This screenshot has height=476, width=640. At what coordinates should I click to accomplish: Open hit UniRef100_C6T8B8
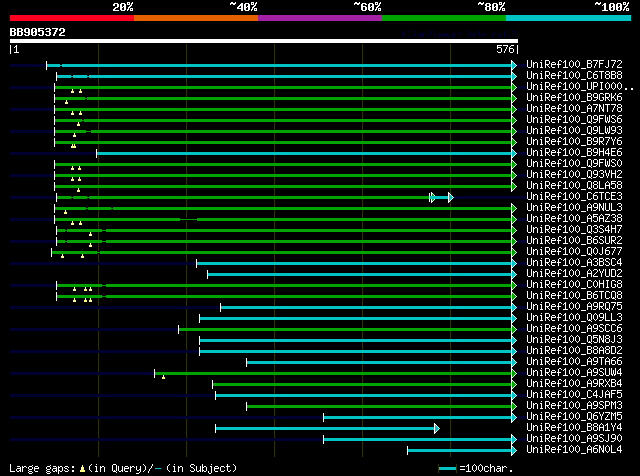click(x=574, y=75)
